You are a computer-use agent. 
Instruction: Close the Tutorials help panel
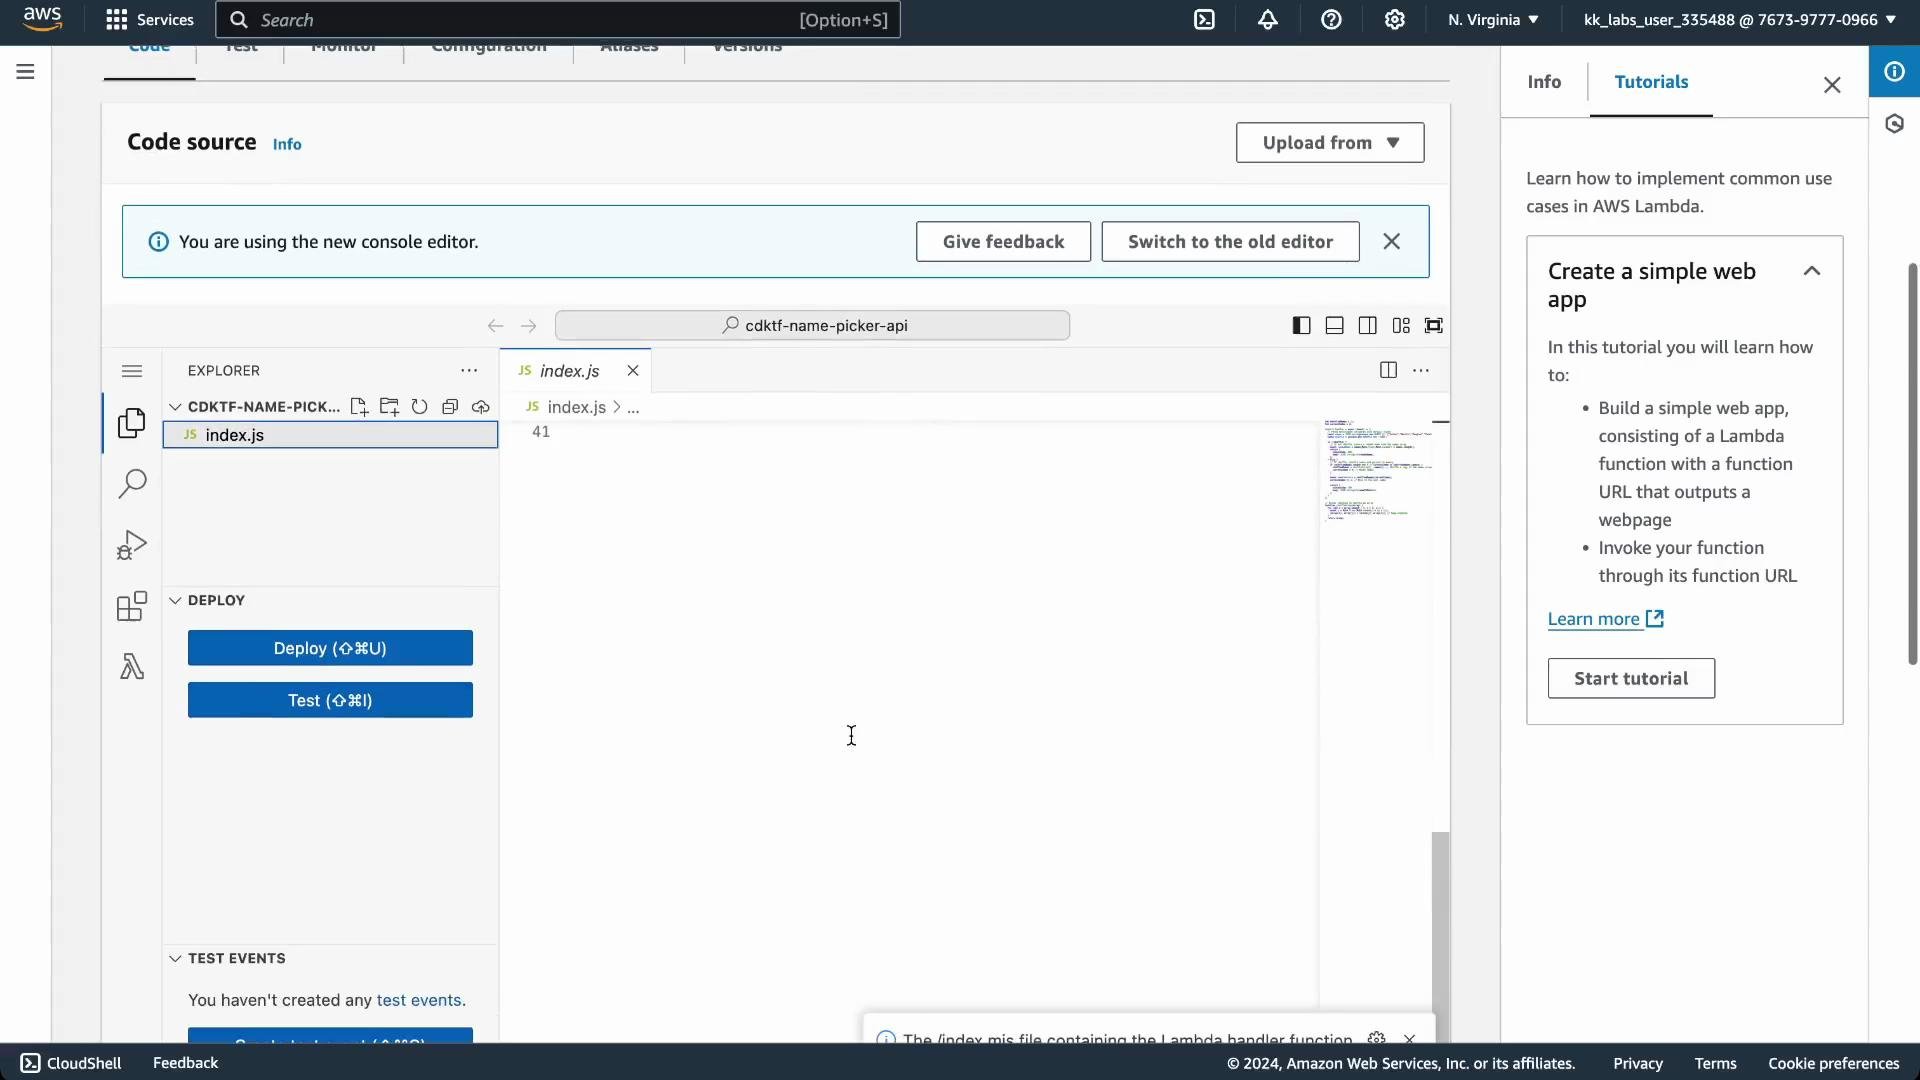(1832, 85)
